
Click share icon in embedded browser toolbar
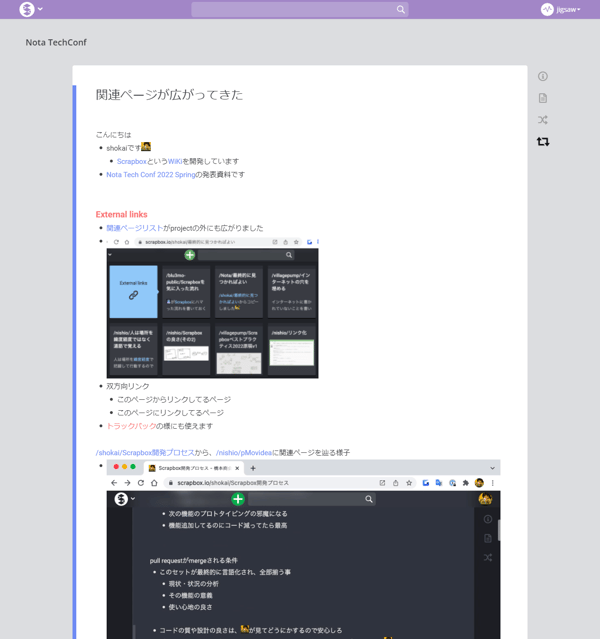[395, 483]
